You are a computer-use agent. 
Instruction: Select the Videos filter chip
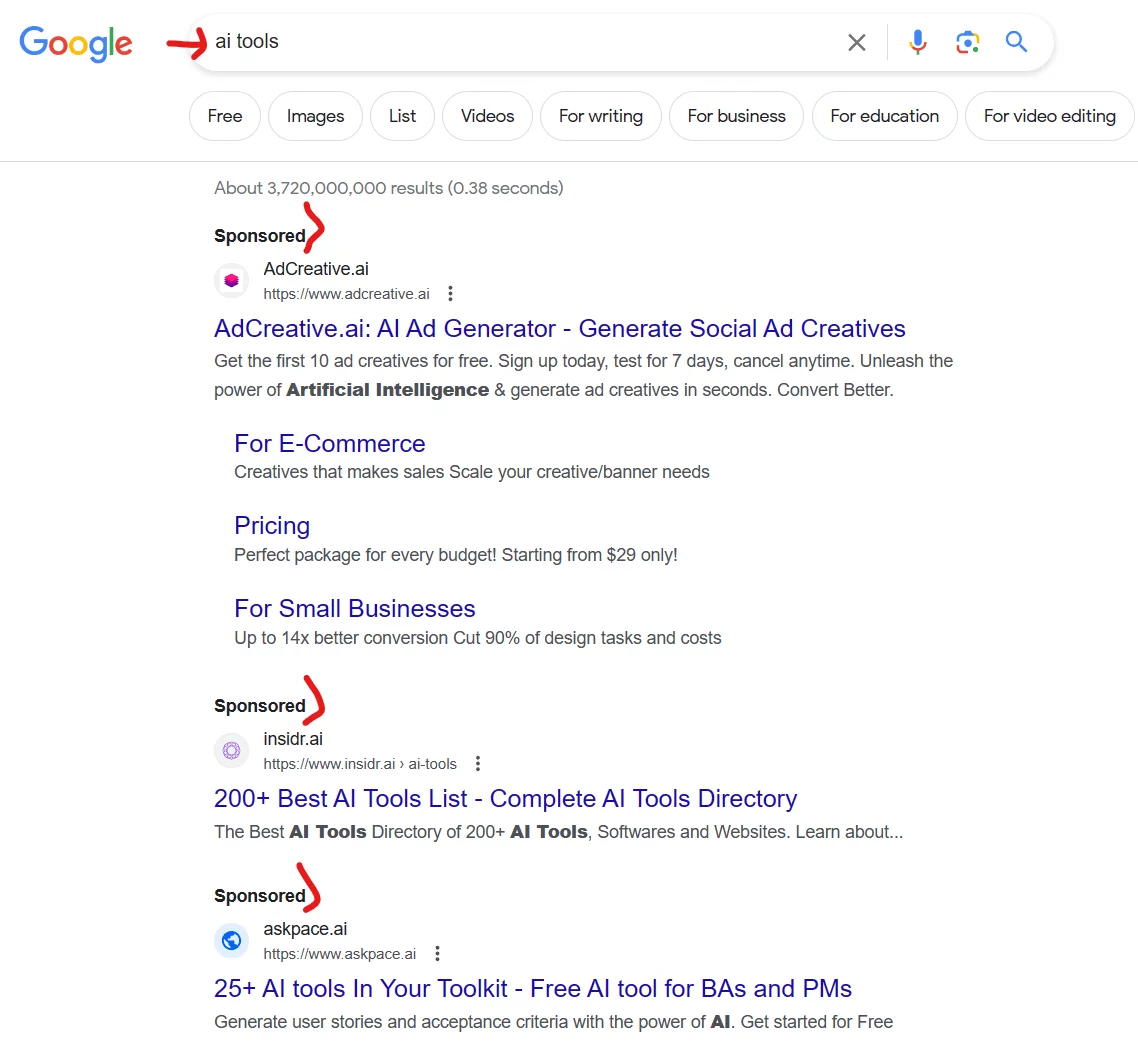(x=487, y=116)
